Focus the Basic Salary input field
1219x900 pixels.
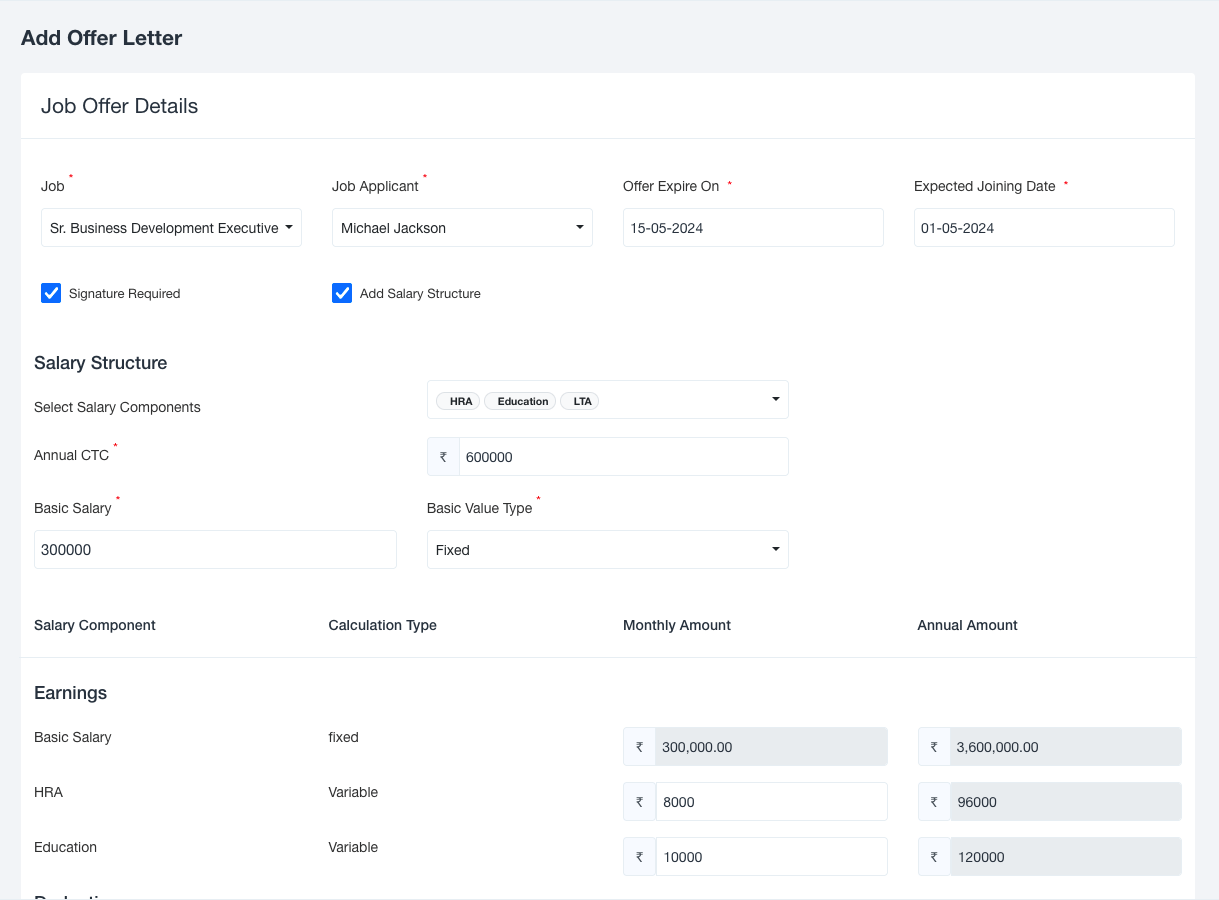click(215, 550)
